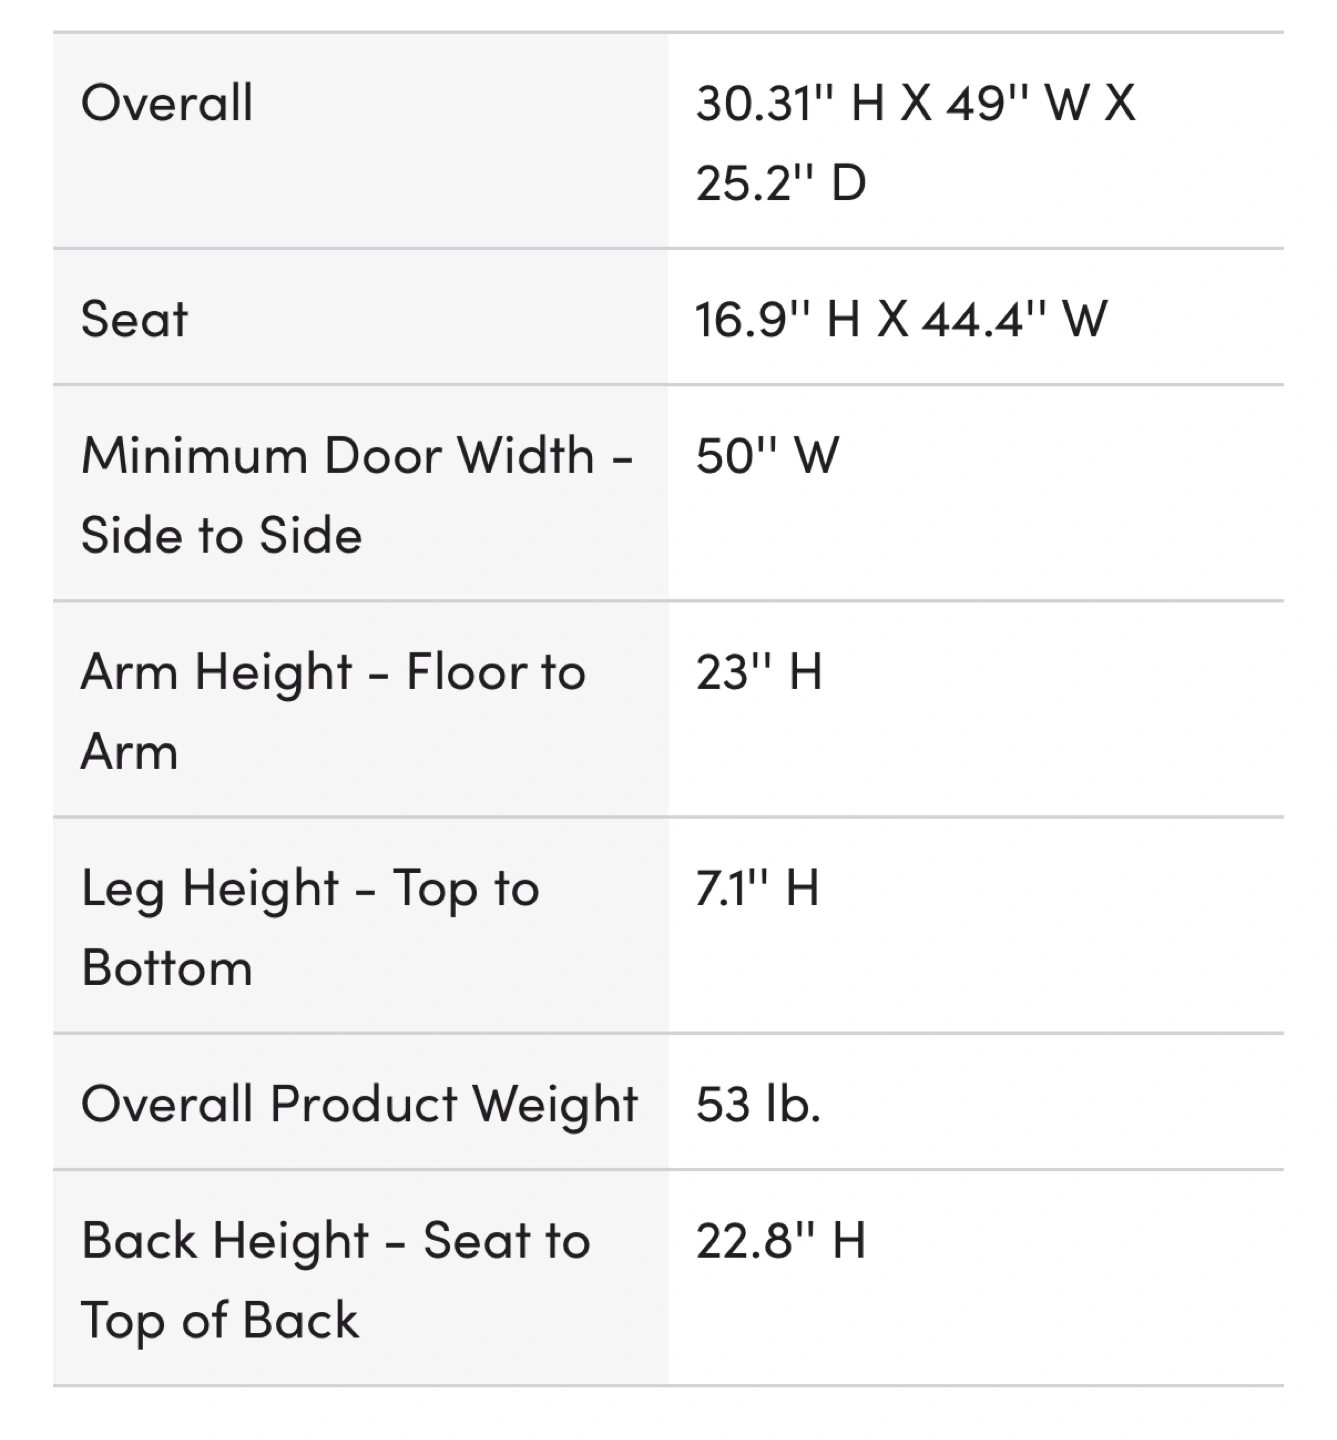Click the Seat row label
This screenshot has width=1337, height=1440.
pos(134,320)
